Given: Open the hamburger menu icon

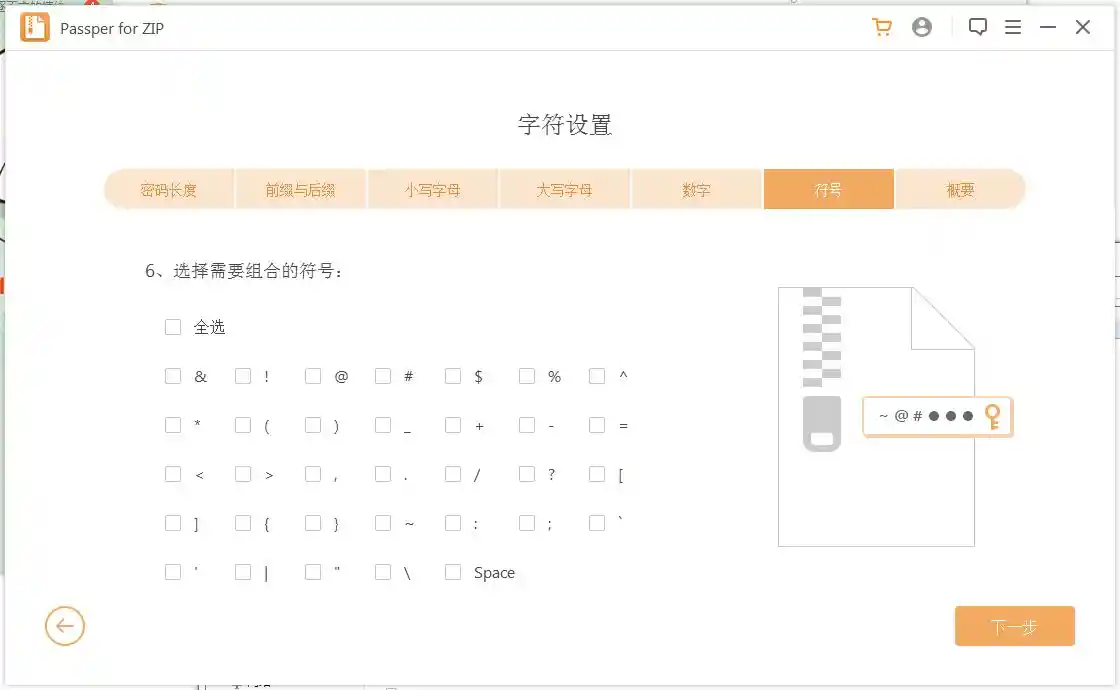Looking at the screenshot, I should (1013, 27).
